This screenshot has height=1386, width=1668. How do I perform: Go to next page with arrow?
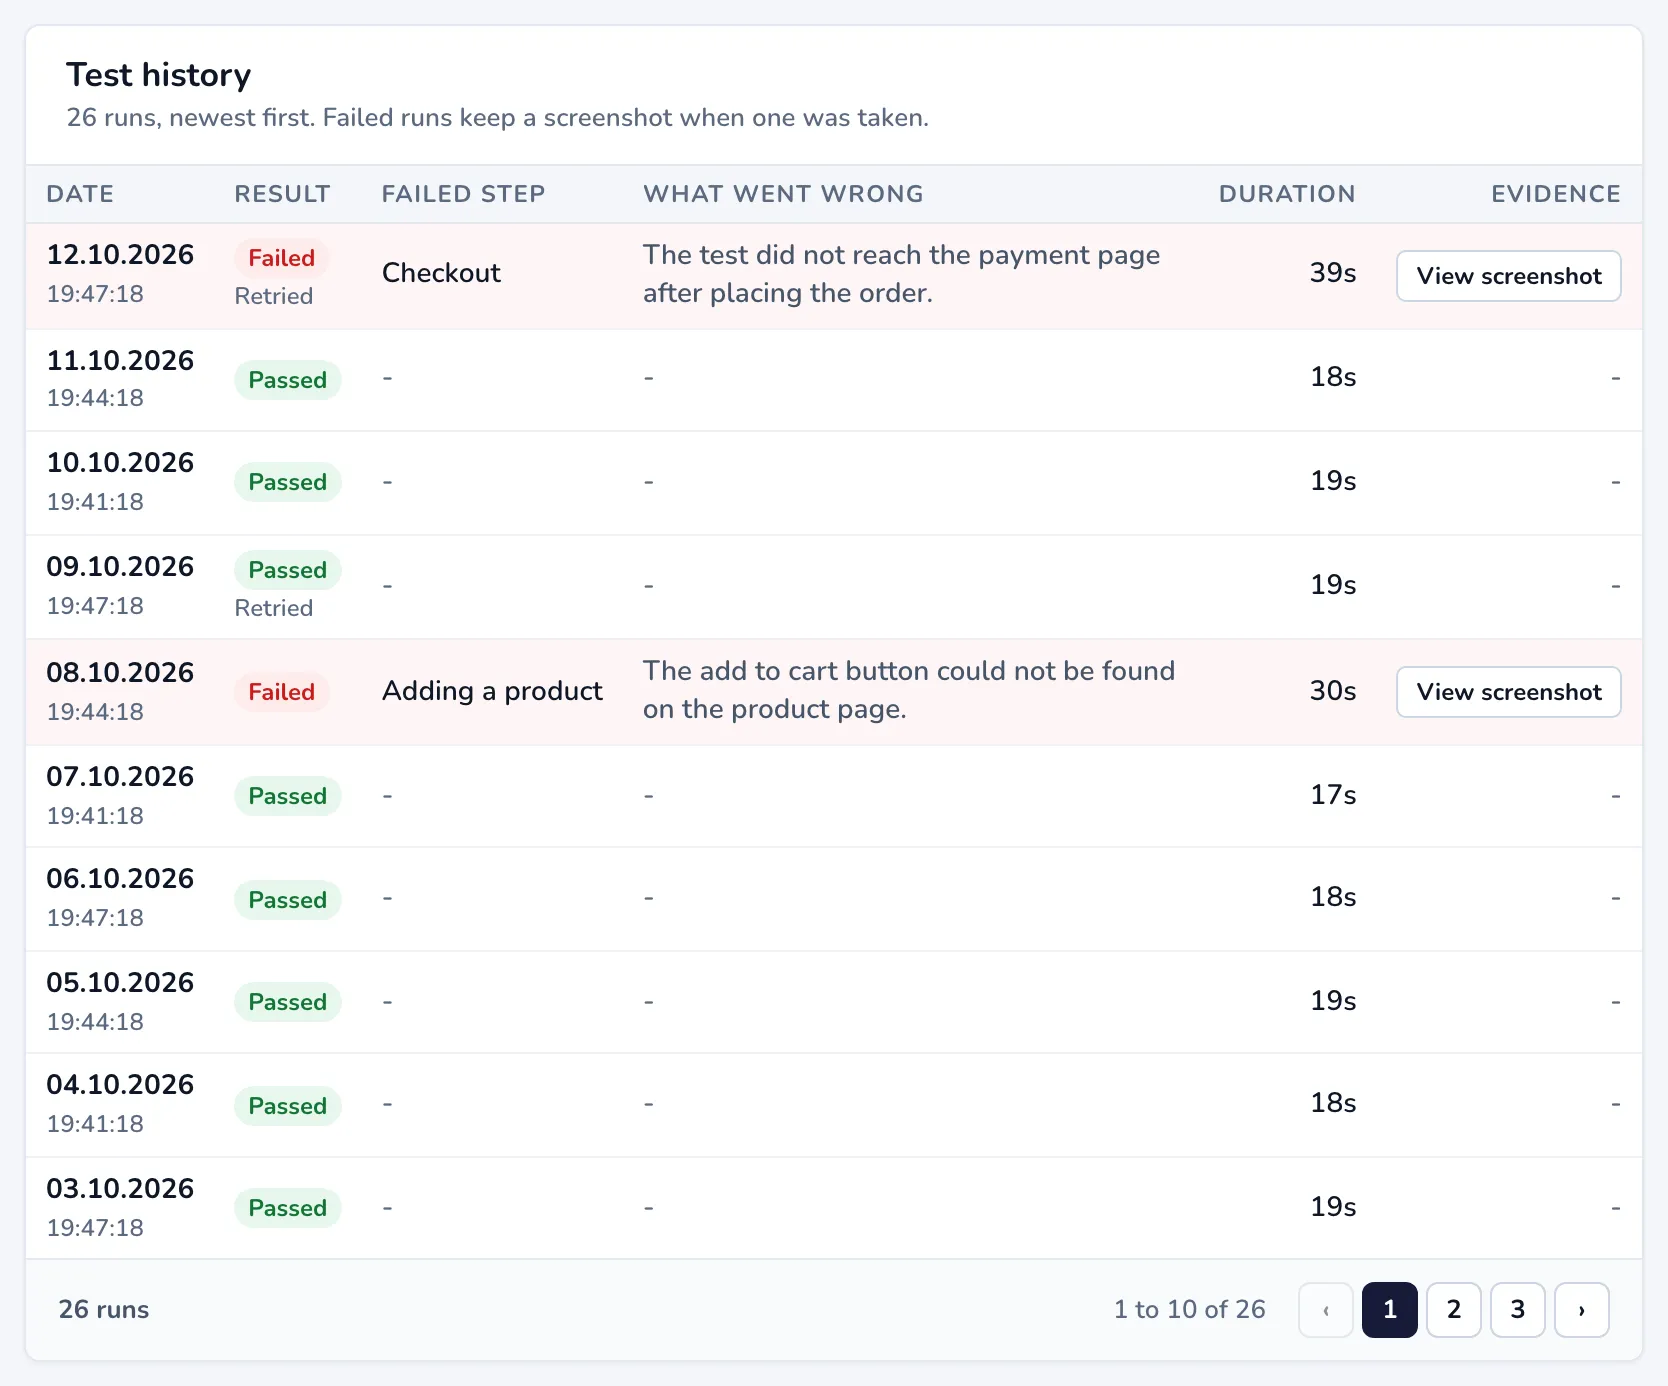pyautogui.click(x=1581, y=1309)
